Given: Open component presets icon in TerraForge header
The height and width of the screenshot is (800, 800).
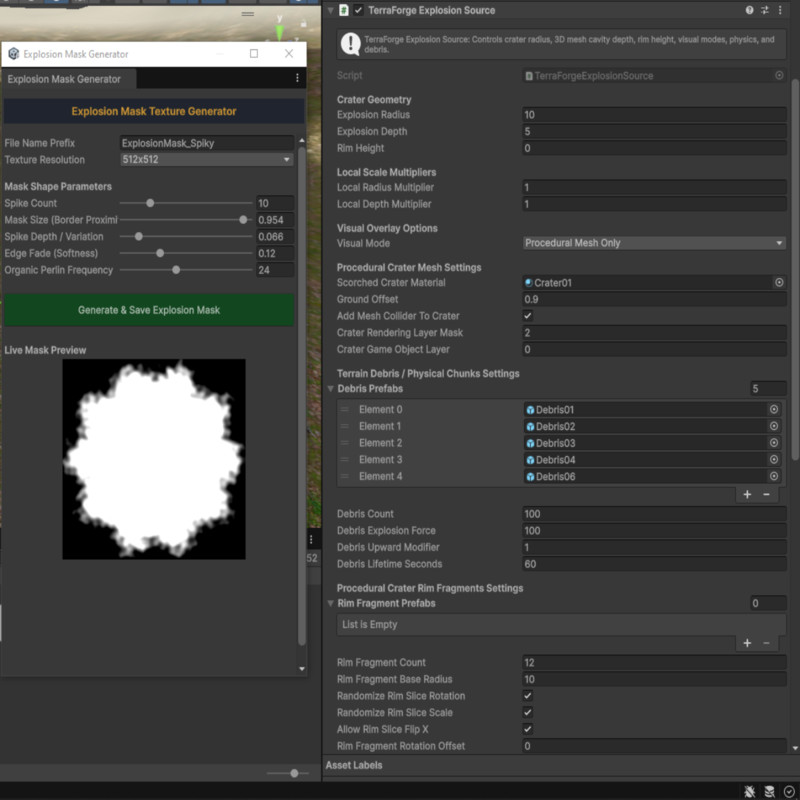Looking at the screenshot, I should coord(764,10).
